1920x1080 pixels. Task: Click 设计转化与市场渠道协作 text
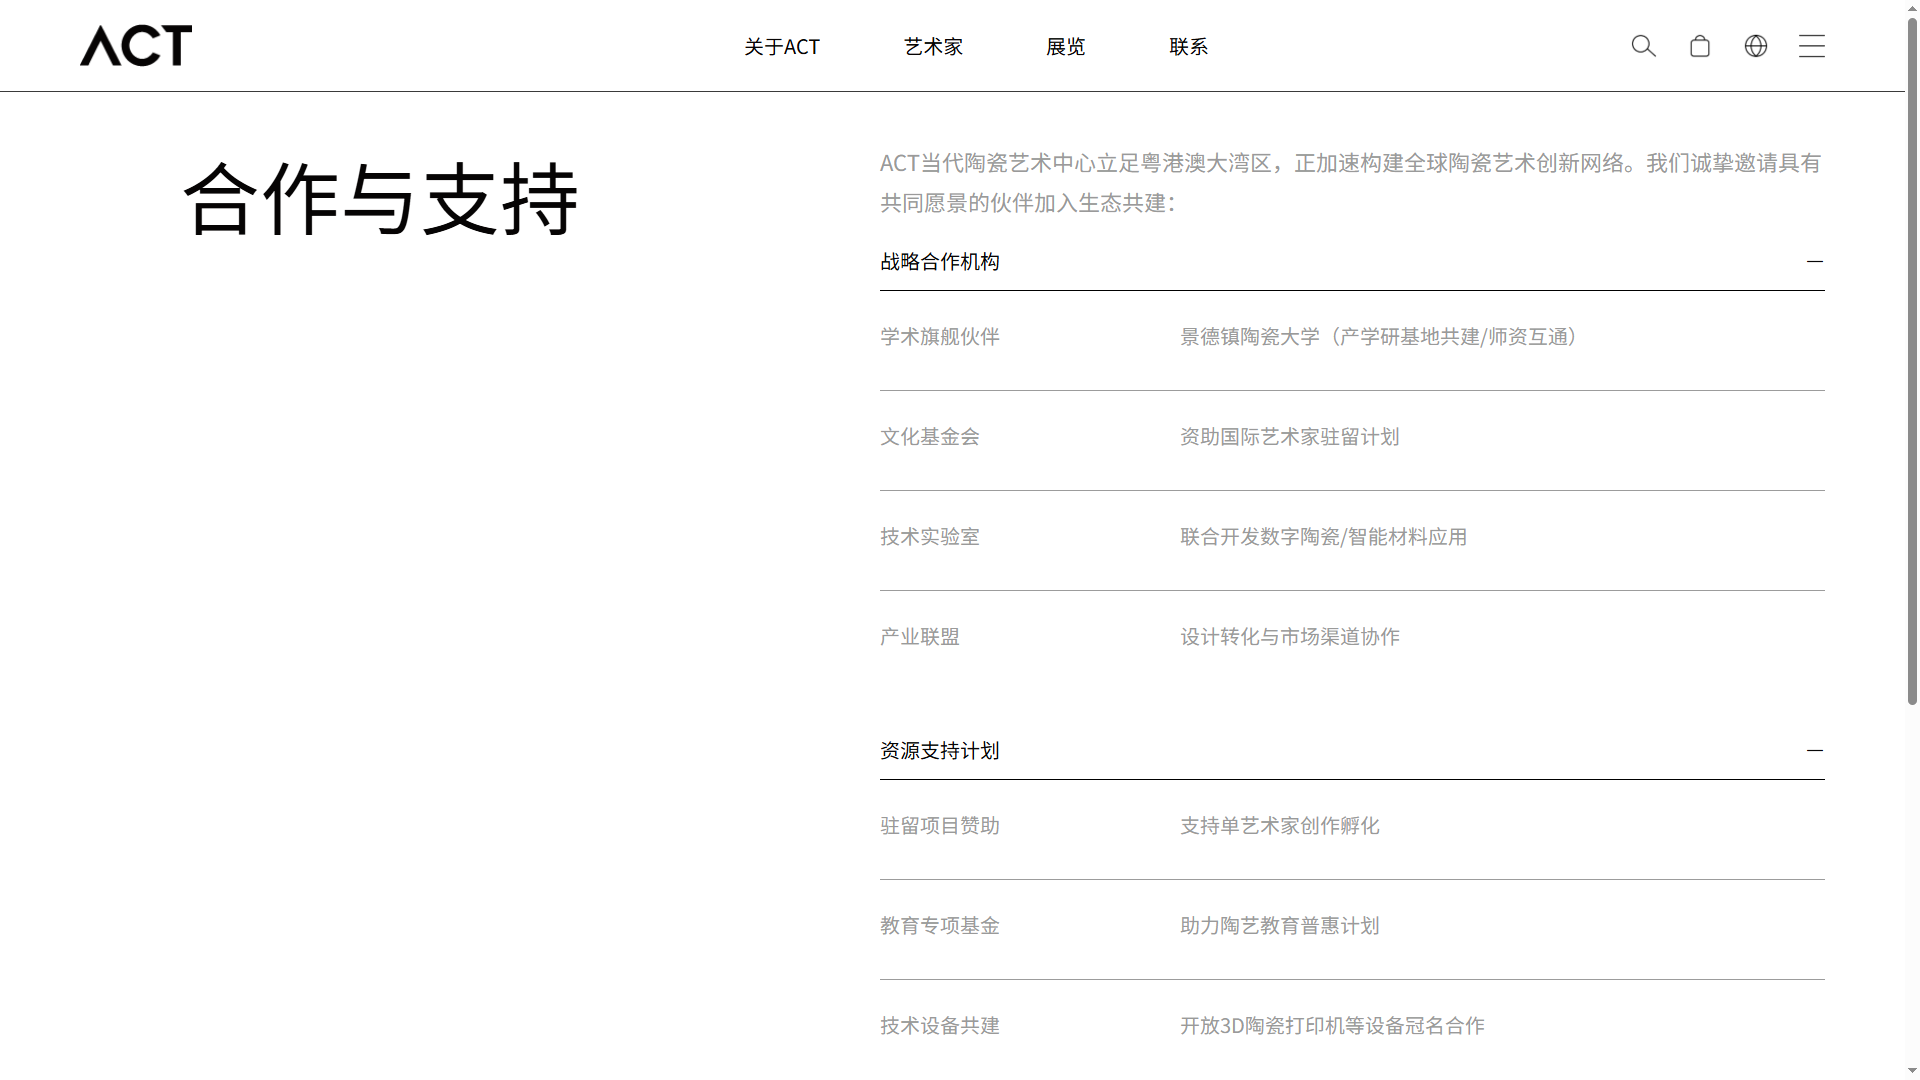pos(1290,637)
